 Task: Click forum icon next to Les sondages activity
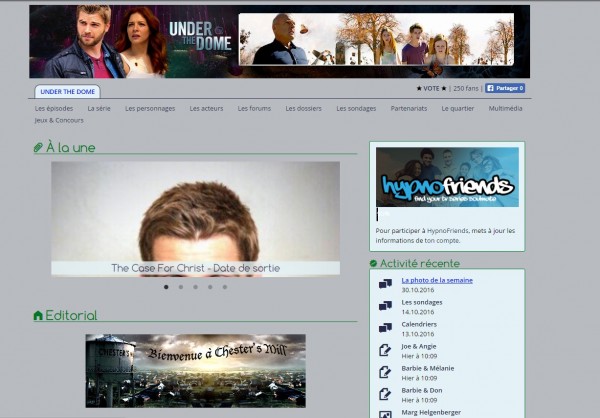[x=385, y=306]
